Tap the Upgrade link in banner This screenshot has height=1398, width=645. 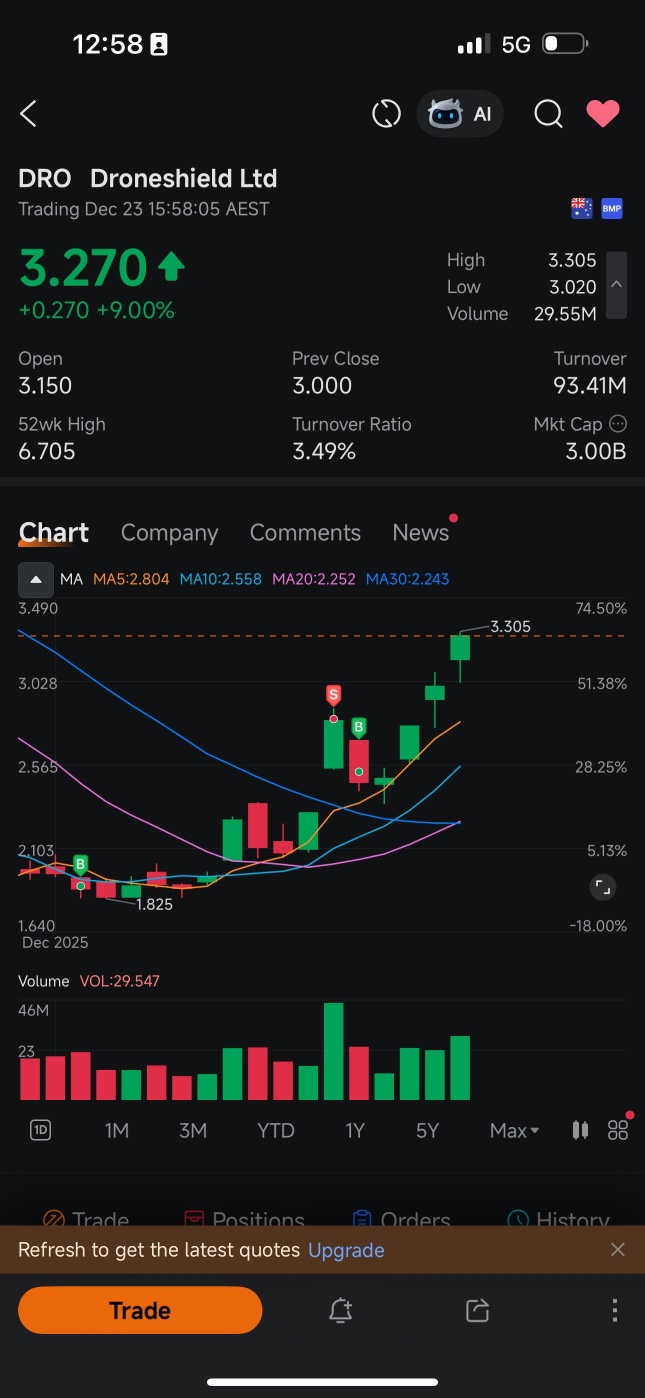346,1250
